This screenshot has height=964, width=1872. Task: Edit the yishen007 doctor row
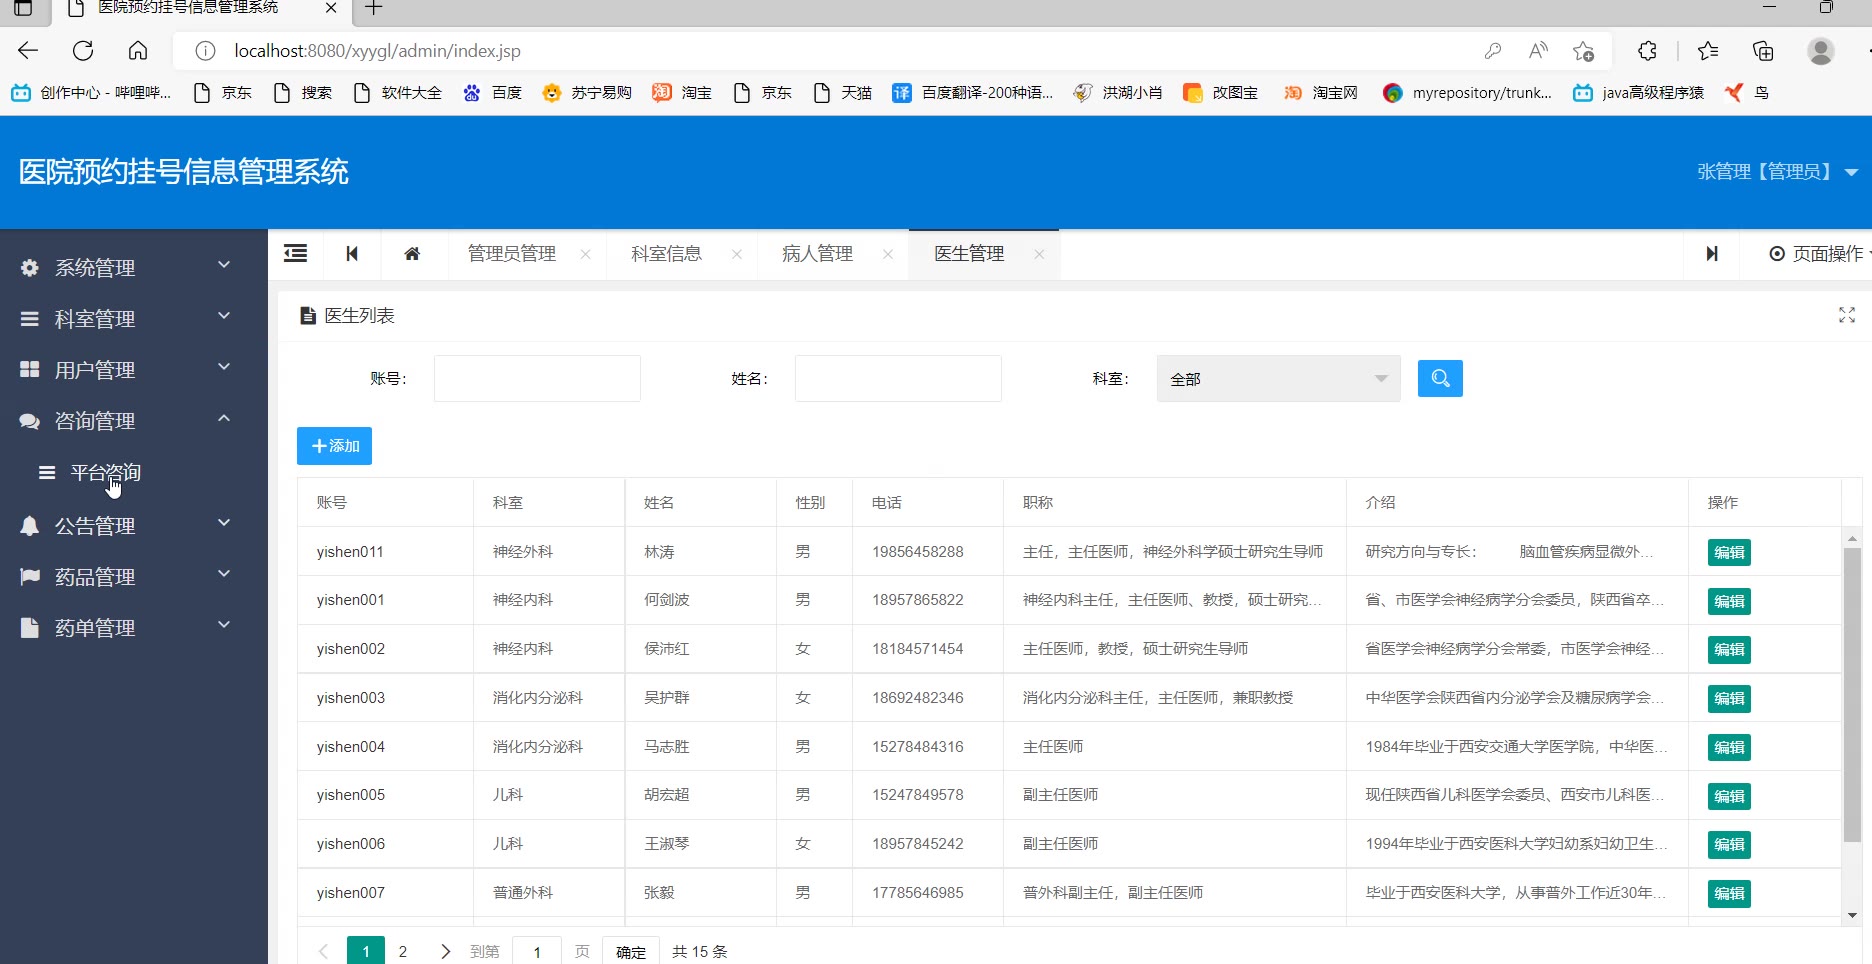[x=1729, y=893]
